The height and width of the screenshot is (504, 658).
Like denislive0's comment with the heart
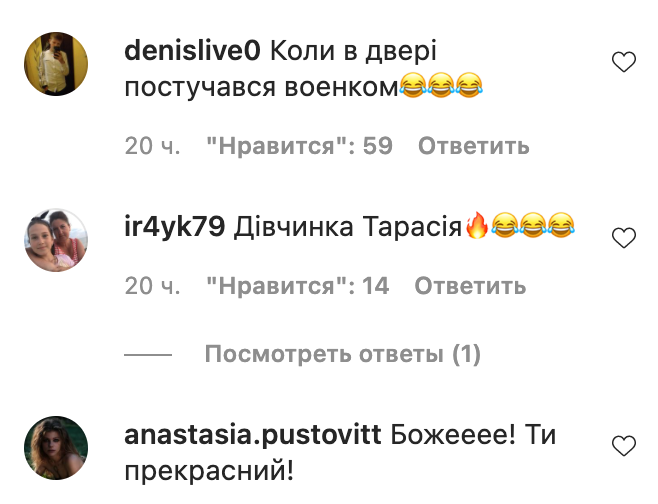tap(624, 62)
